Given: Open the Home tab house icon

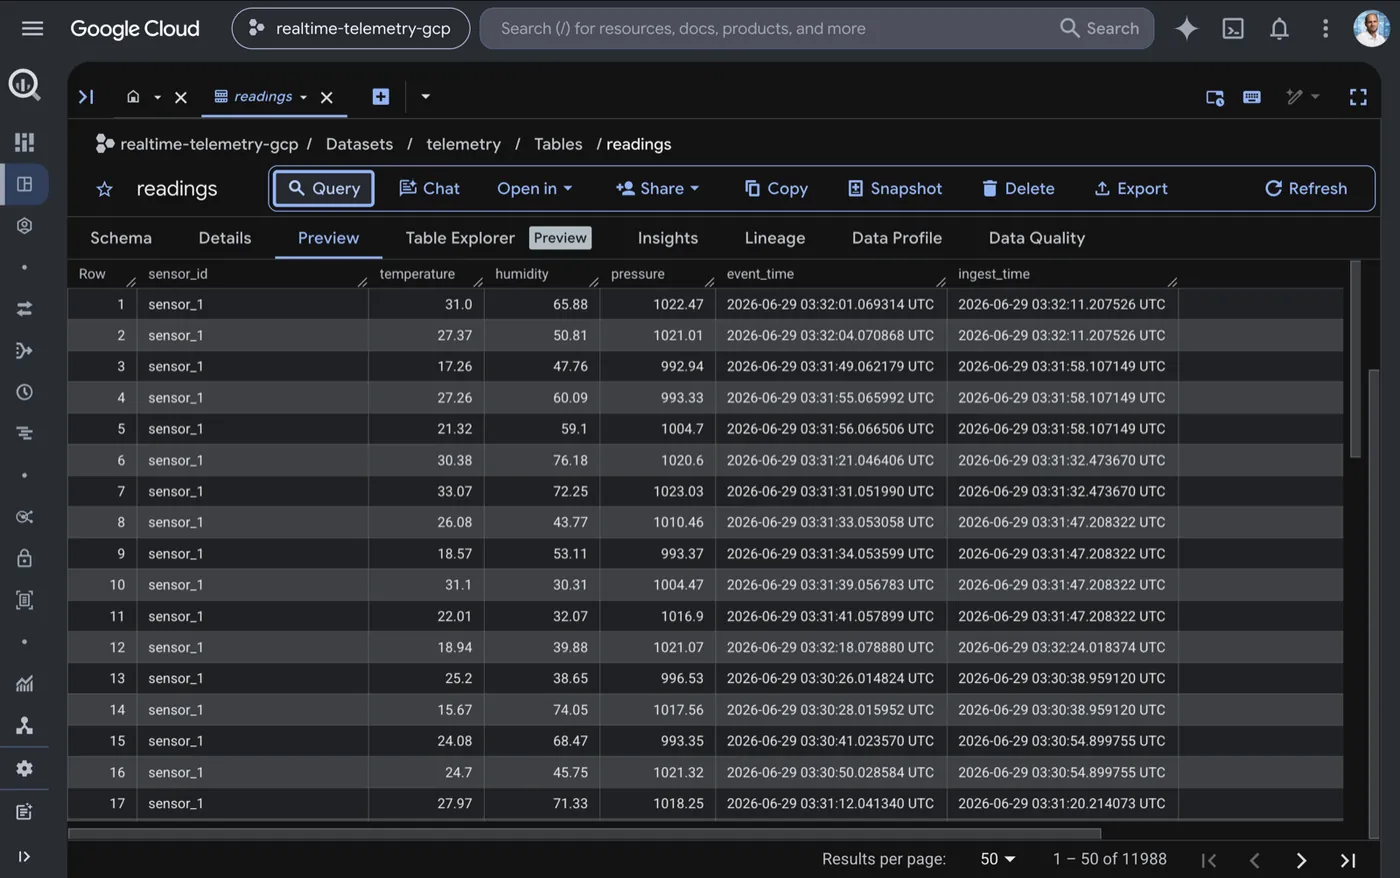Looking at the screenshot, I should tap(133, 97).
